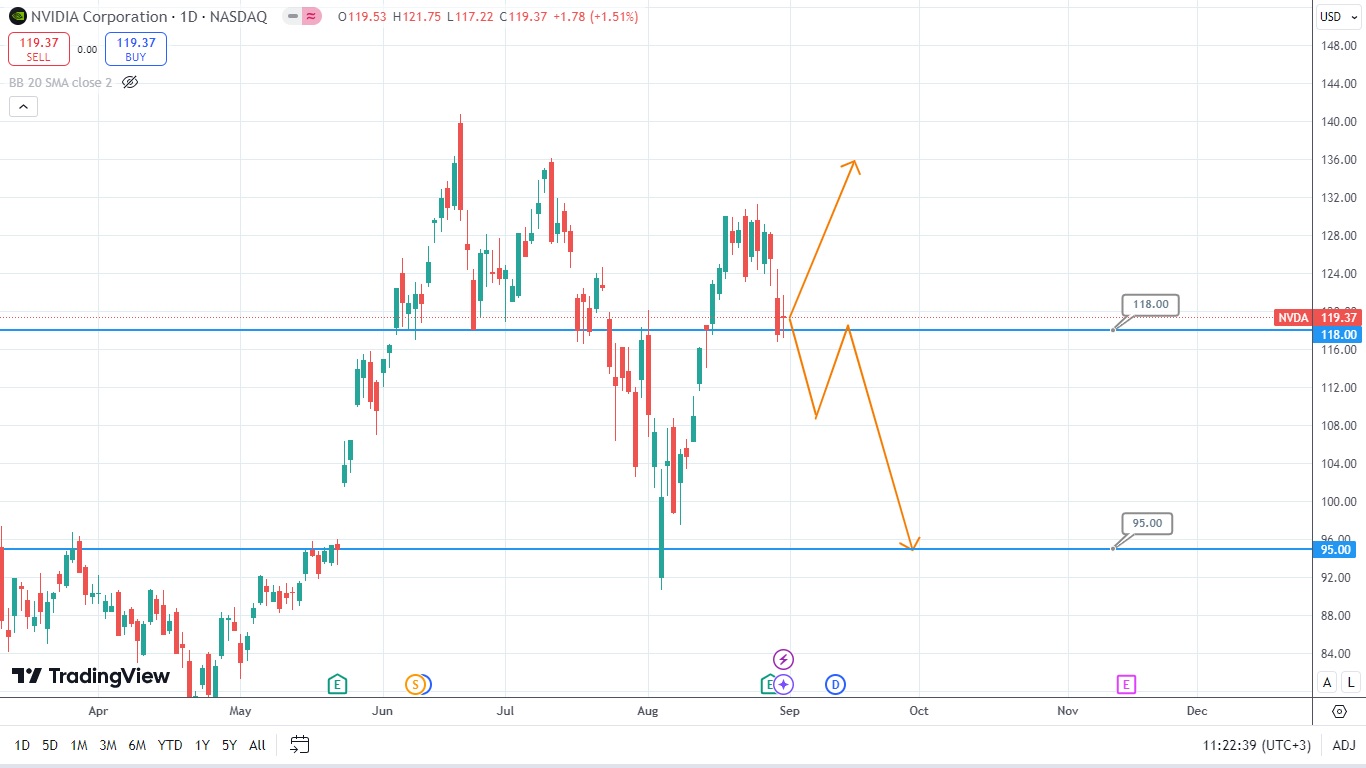Click the red 119.37 SELL button
This screenshot has height=768, width=1366.
[39, 49]
